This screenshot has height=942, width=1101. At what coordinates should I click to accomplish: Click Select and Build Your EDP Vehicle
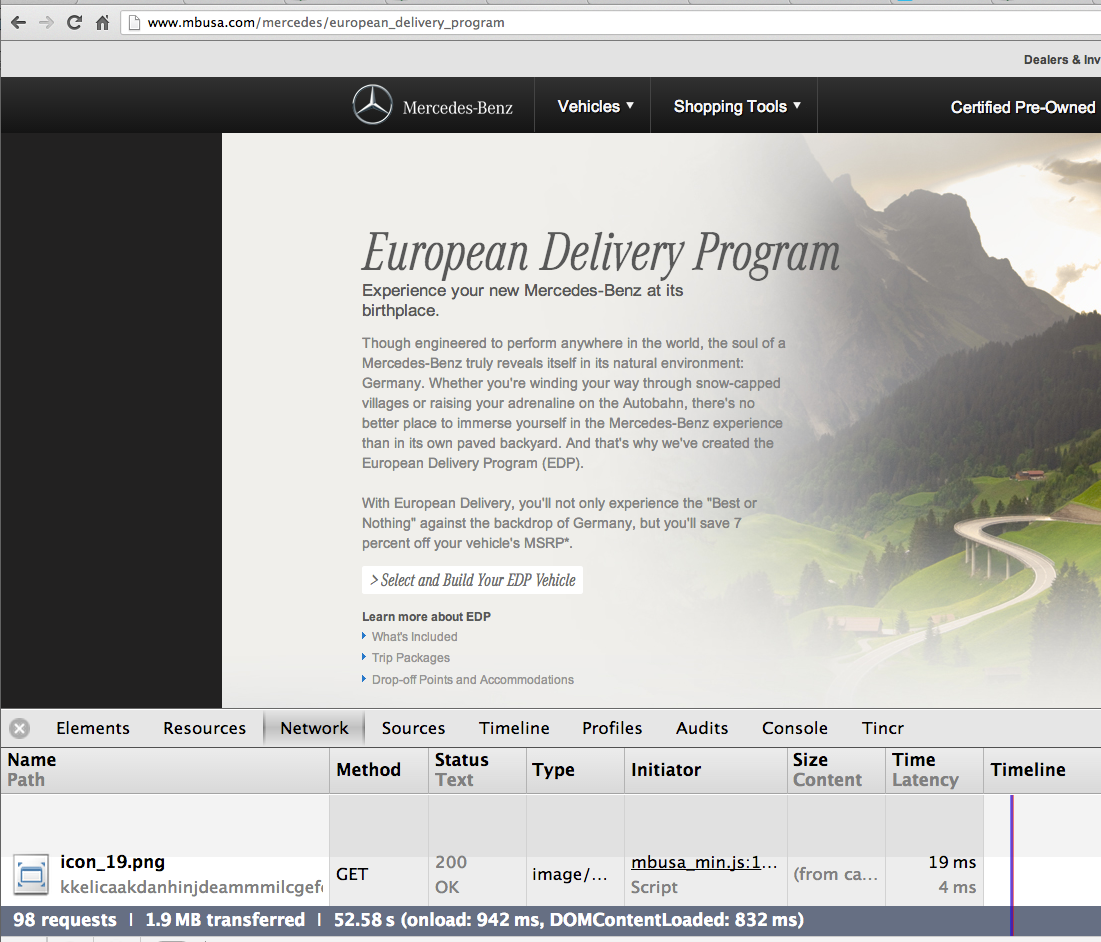point(472,580)
